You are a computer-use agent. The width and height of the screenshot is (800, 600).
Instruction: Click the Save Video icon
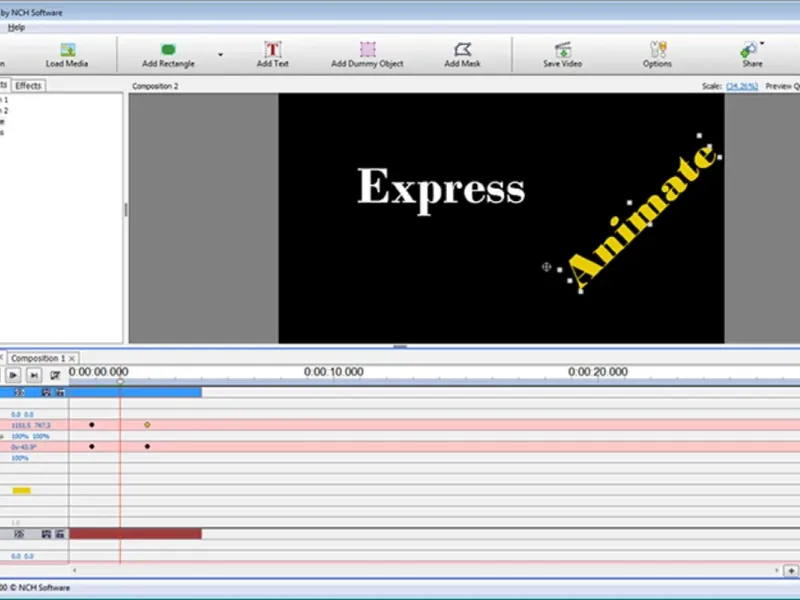point(563,49)
